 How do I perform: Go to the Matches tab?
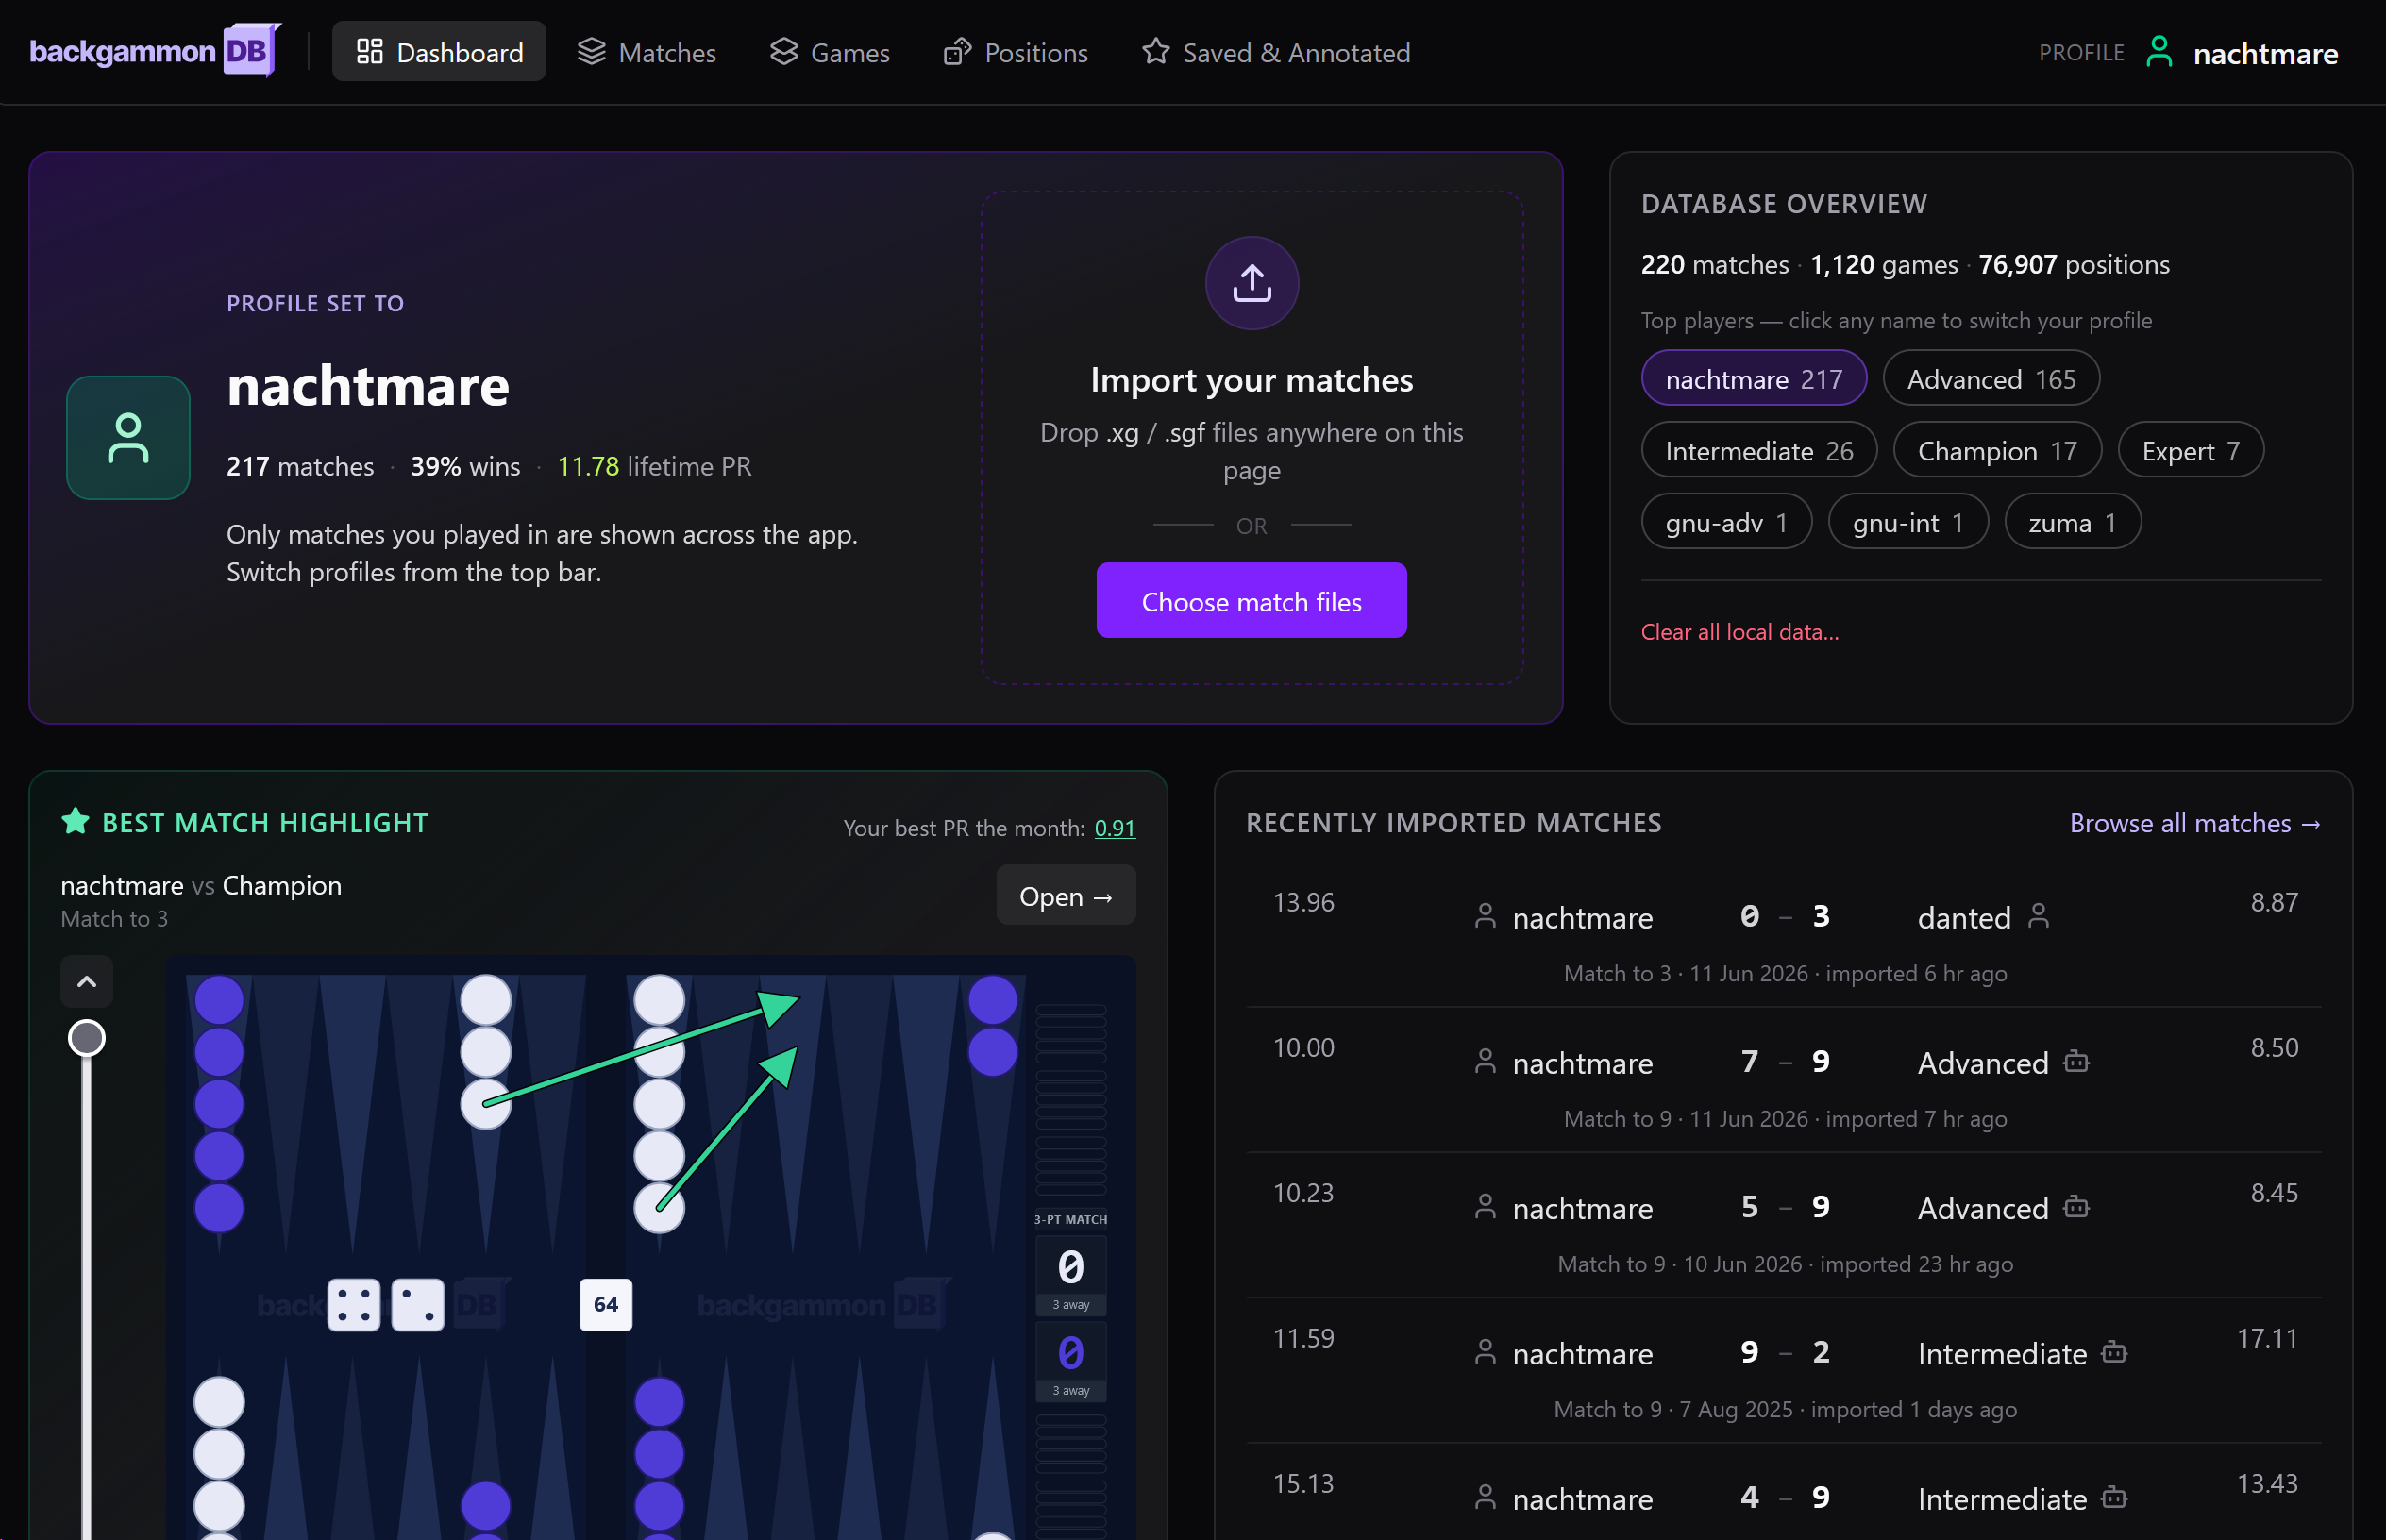click(647, 52)
